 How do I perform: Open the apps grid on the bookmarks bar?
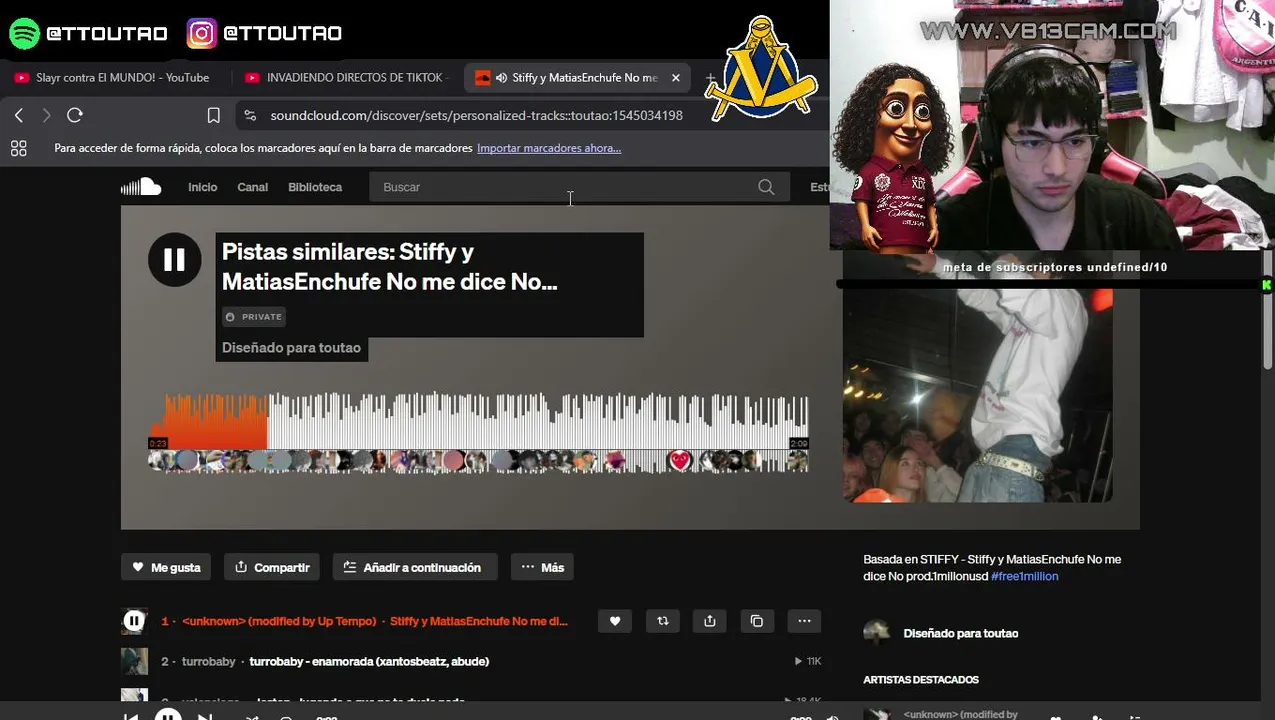click(x=18, y=148)
